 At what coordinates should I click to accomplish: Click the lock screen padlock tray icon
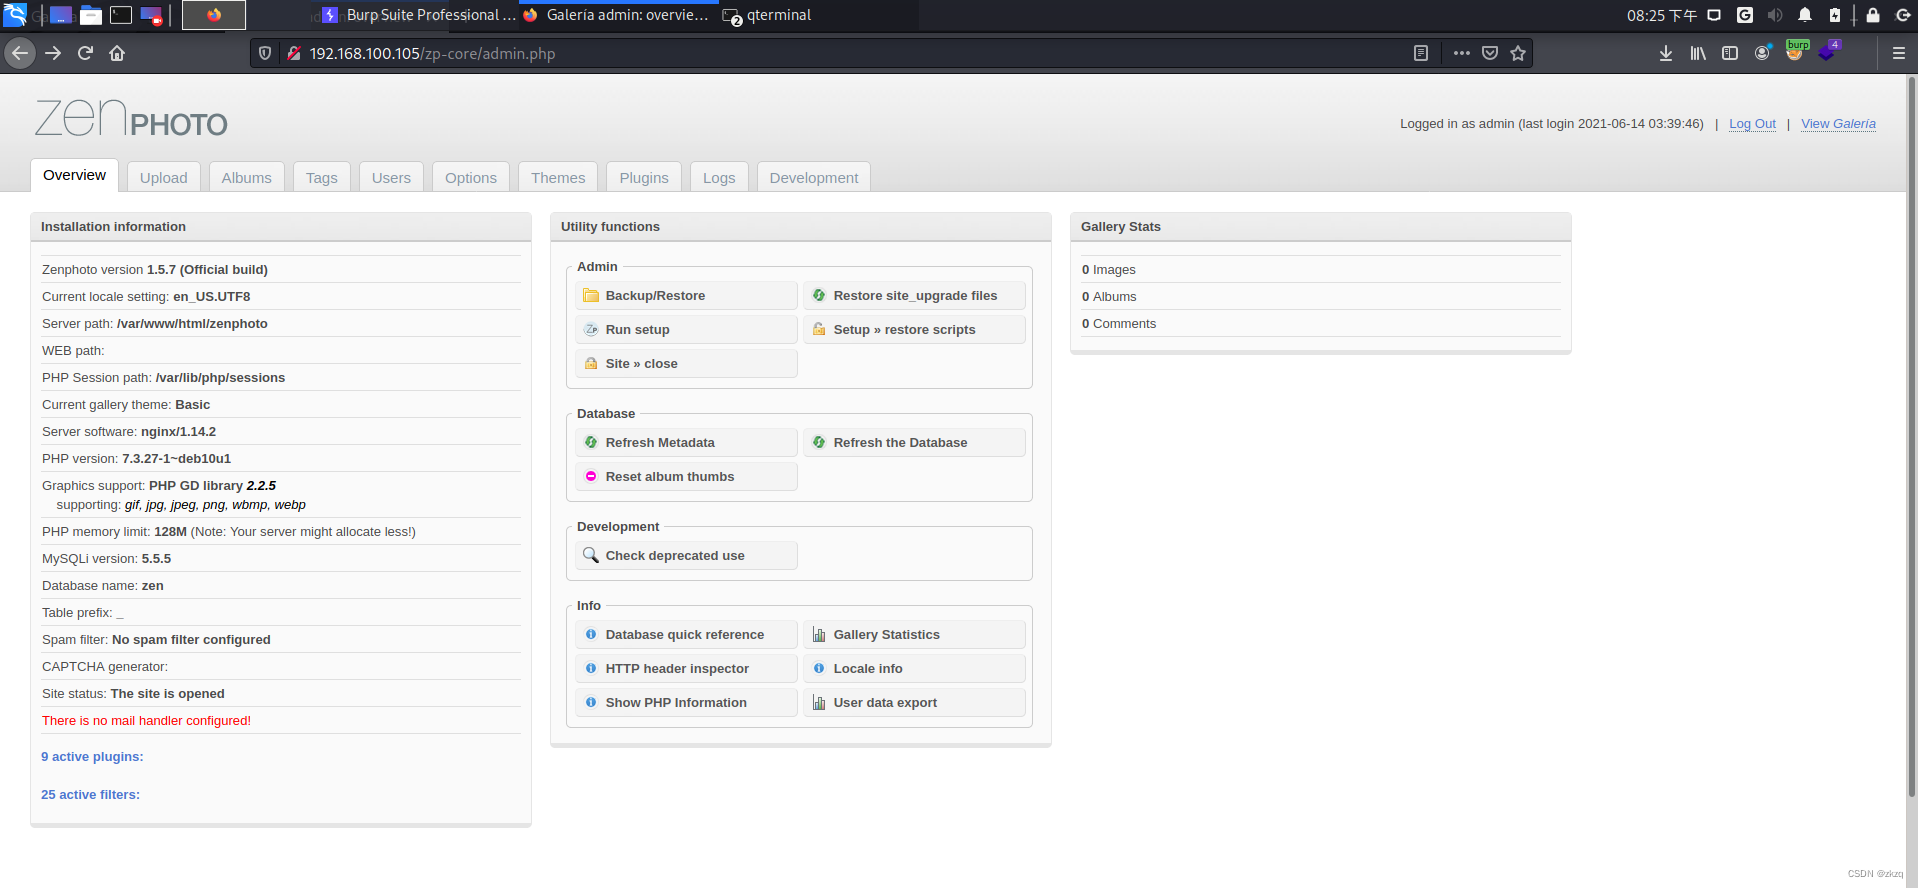(1873, 15)
